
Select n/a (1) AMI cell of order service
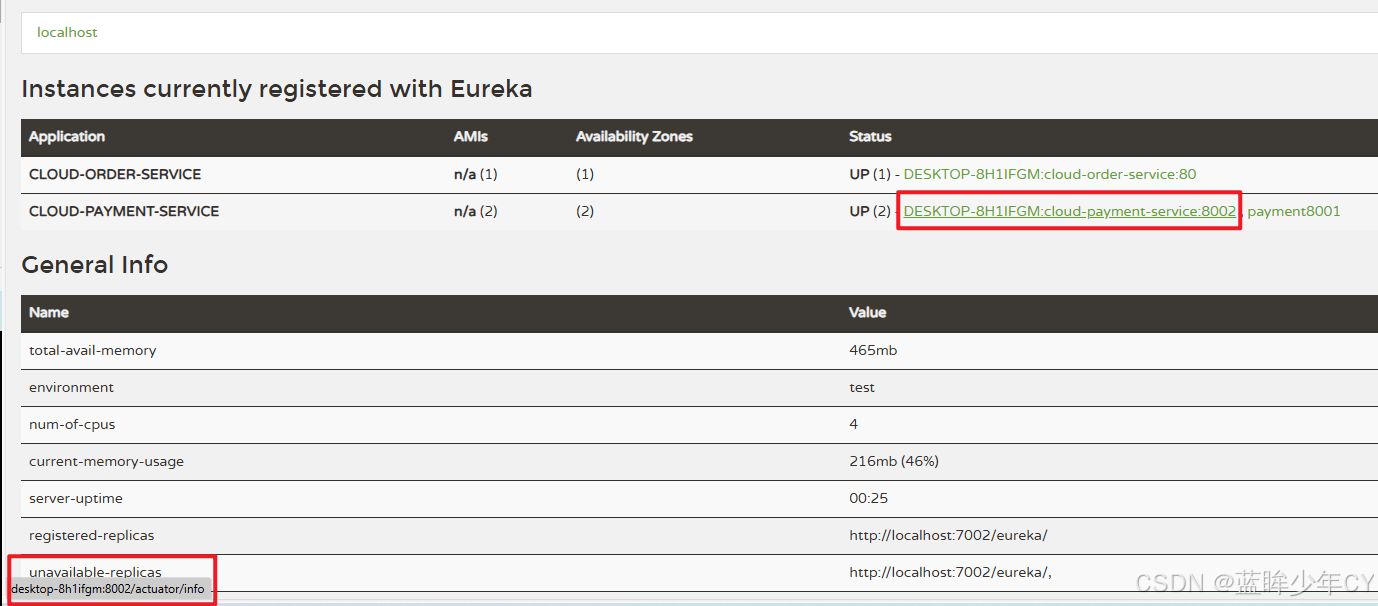point(476,174)
